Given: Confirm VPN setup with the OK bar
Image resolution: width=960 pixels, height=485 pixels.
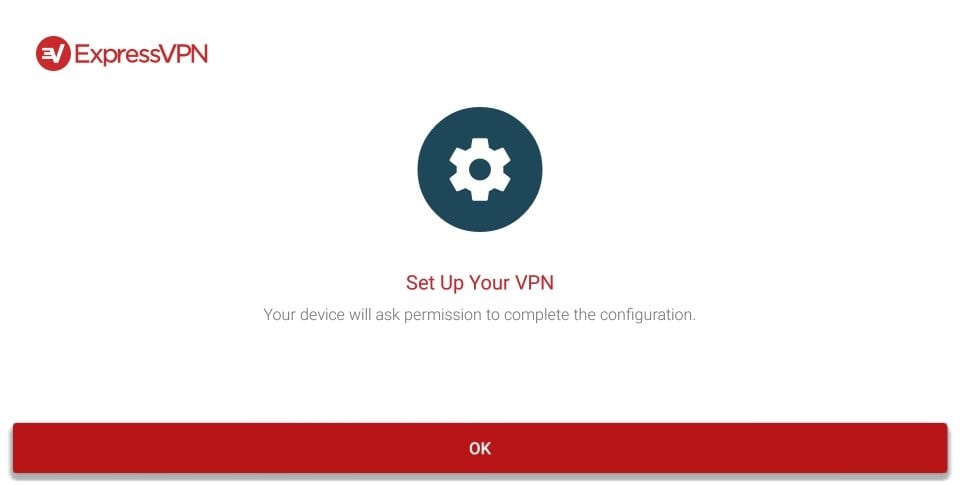Looking at the screenshot, I should (x=480, y=448).
